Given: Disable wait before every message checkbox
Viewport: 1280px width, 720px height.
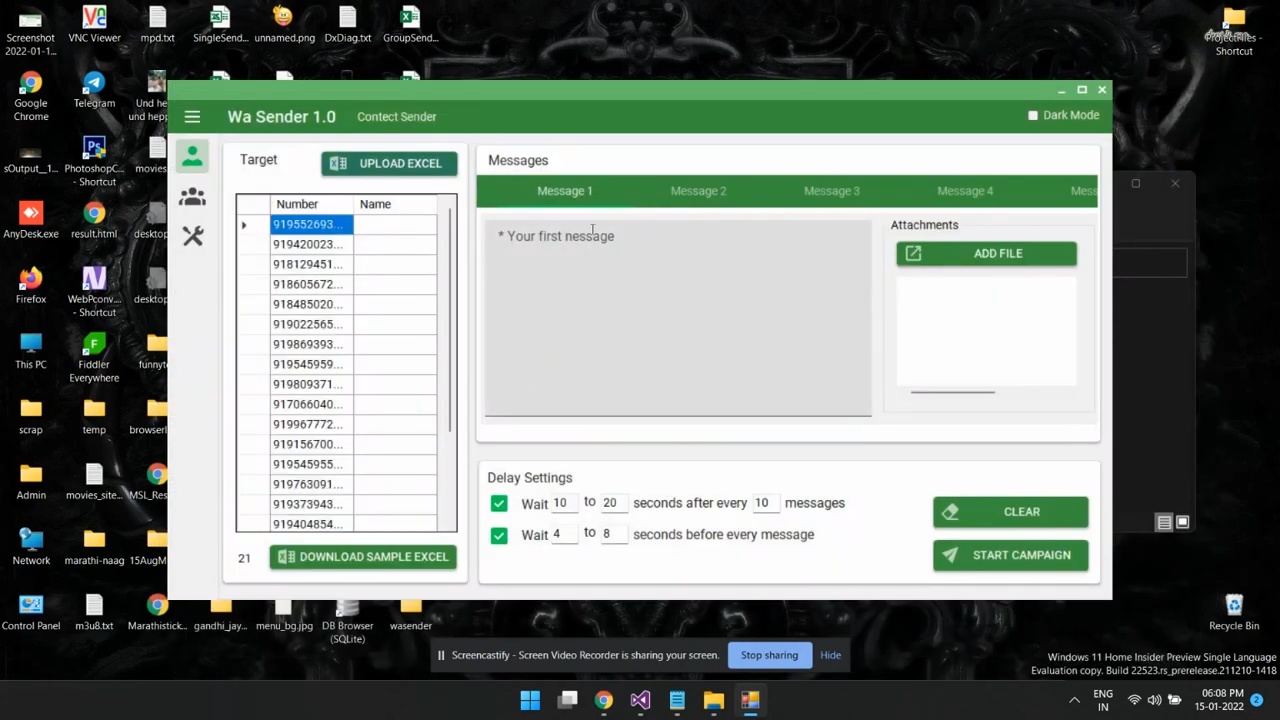Looking at the screenshot, I should (x=499, y=535).
